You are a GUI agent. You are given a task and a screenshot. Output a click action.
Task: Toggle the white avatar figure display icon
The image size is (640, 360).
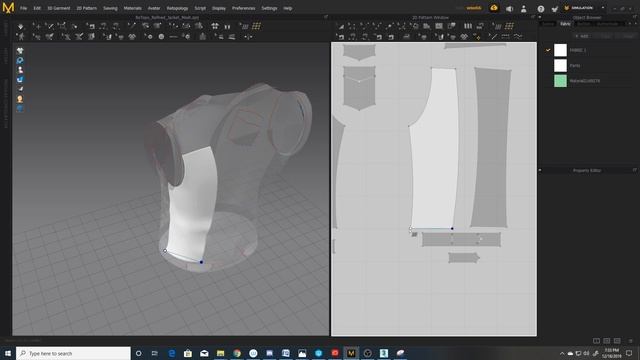pos(20,70)
